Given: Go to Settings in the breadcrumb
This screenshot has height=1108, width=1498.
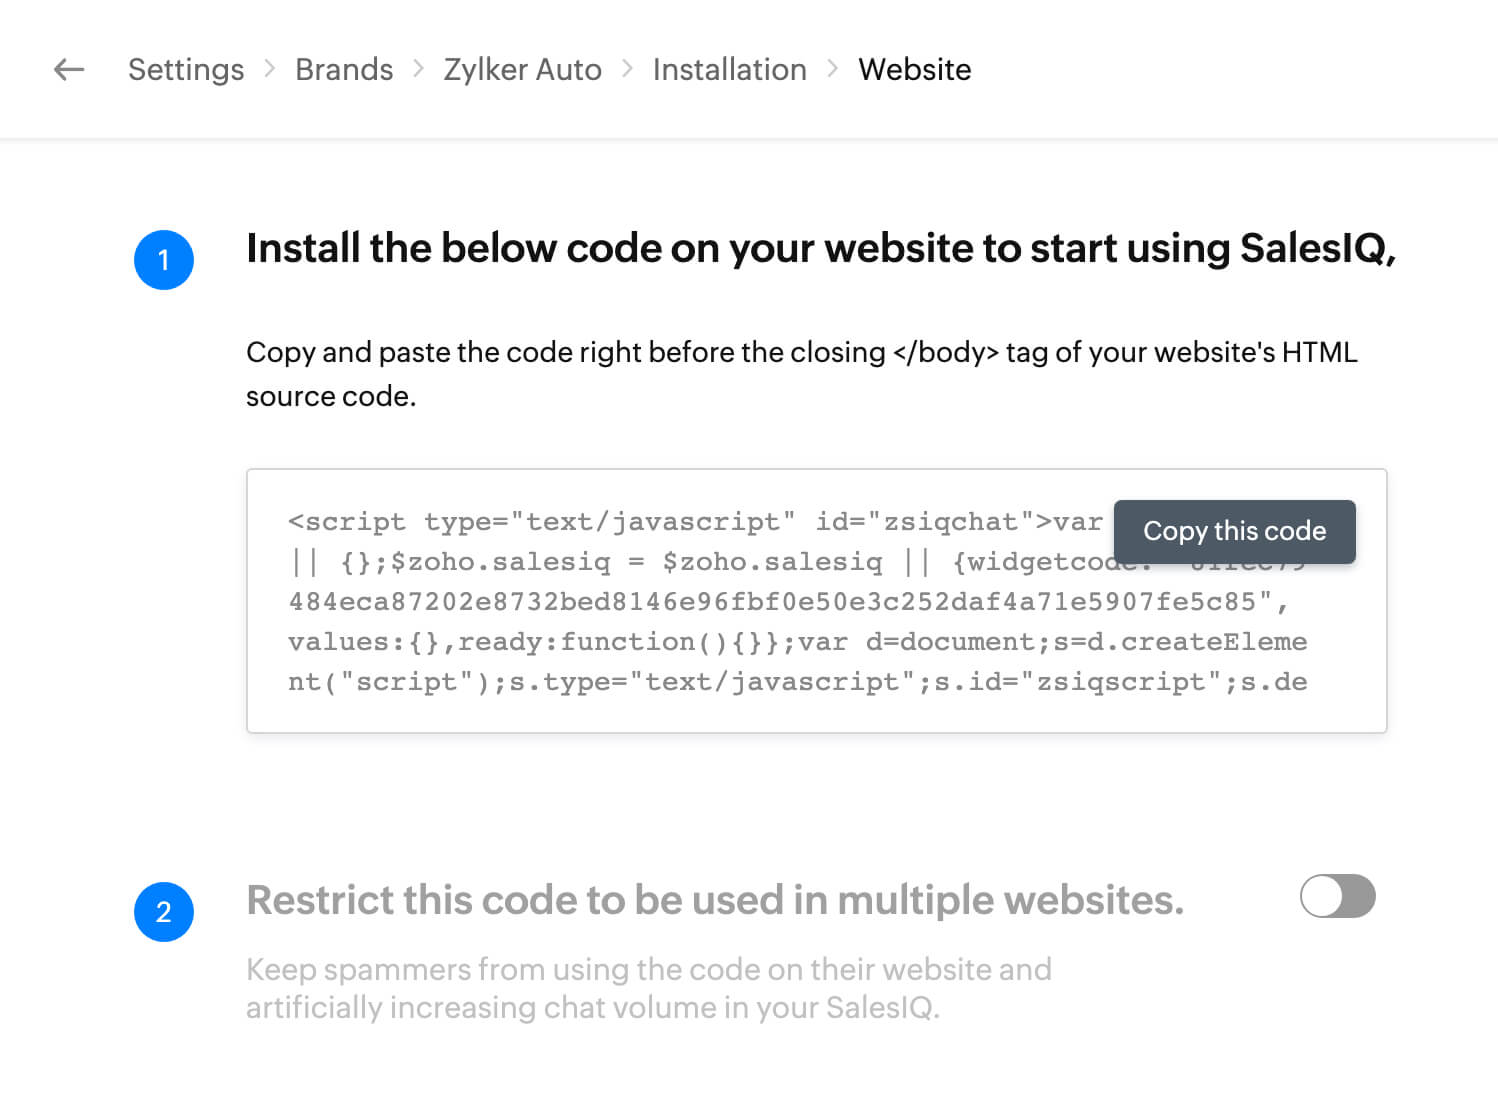Looking at the screenshot, I should [186, 69].
